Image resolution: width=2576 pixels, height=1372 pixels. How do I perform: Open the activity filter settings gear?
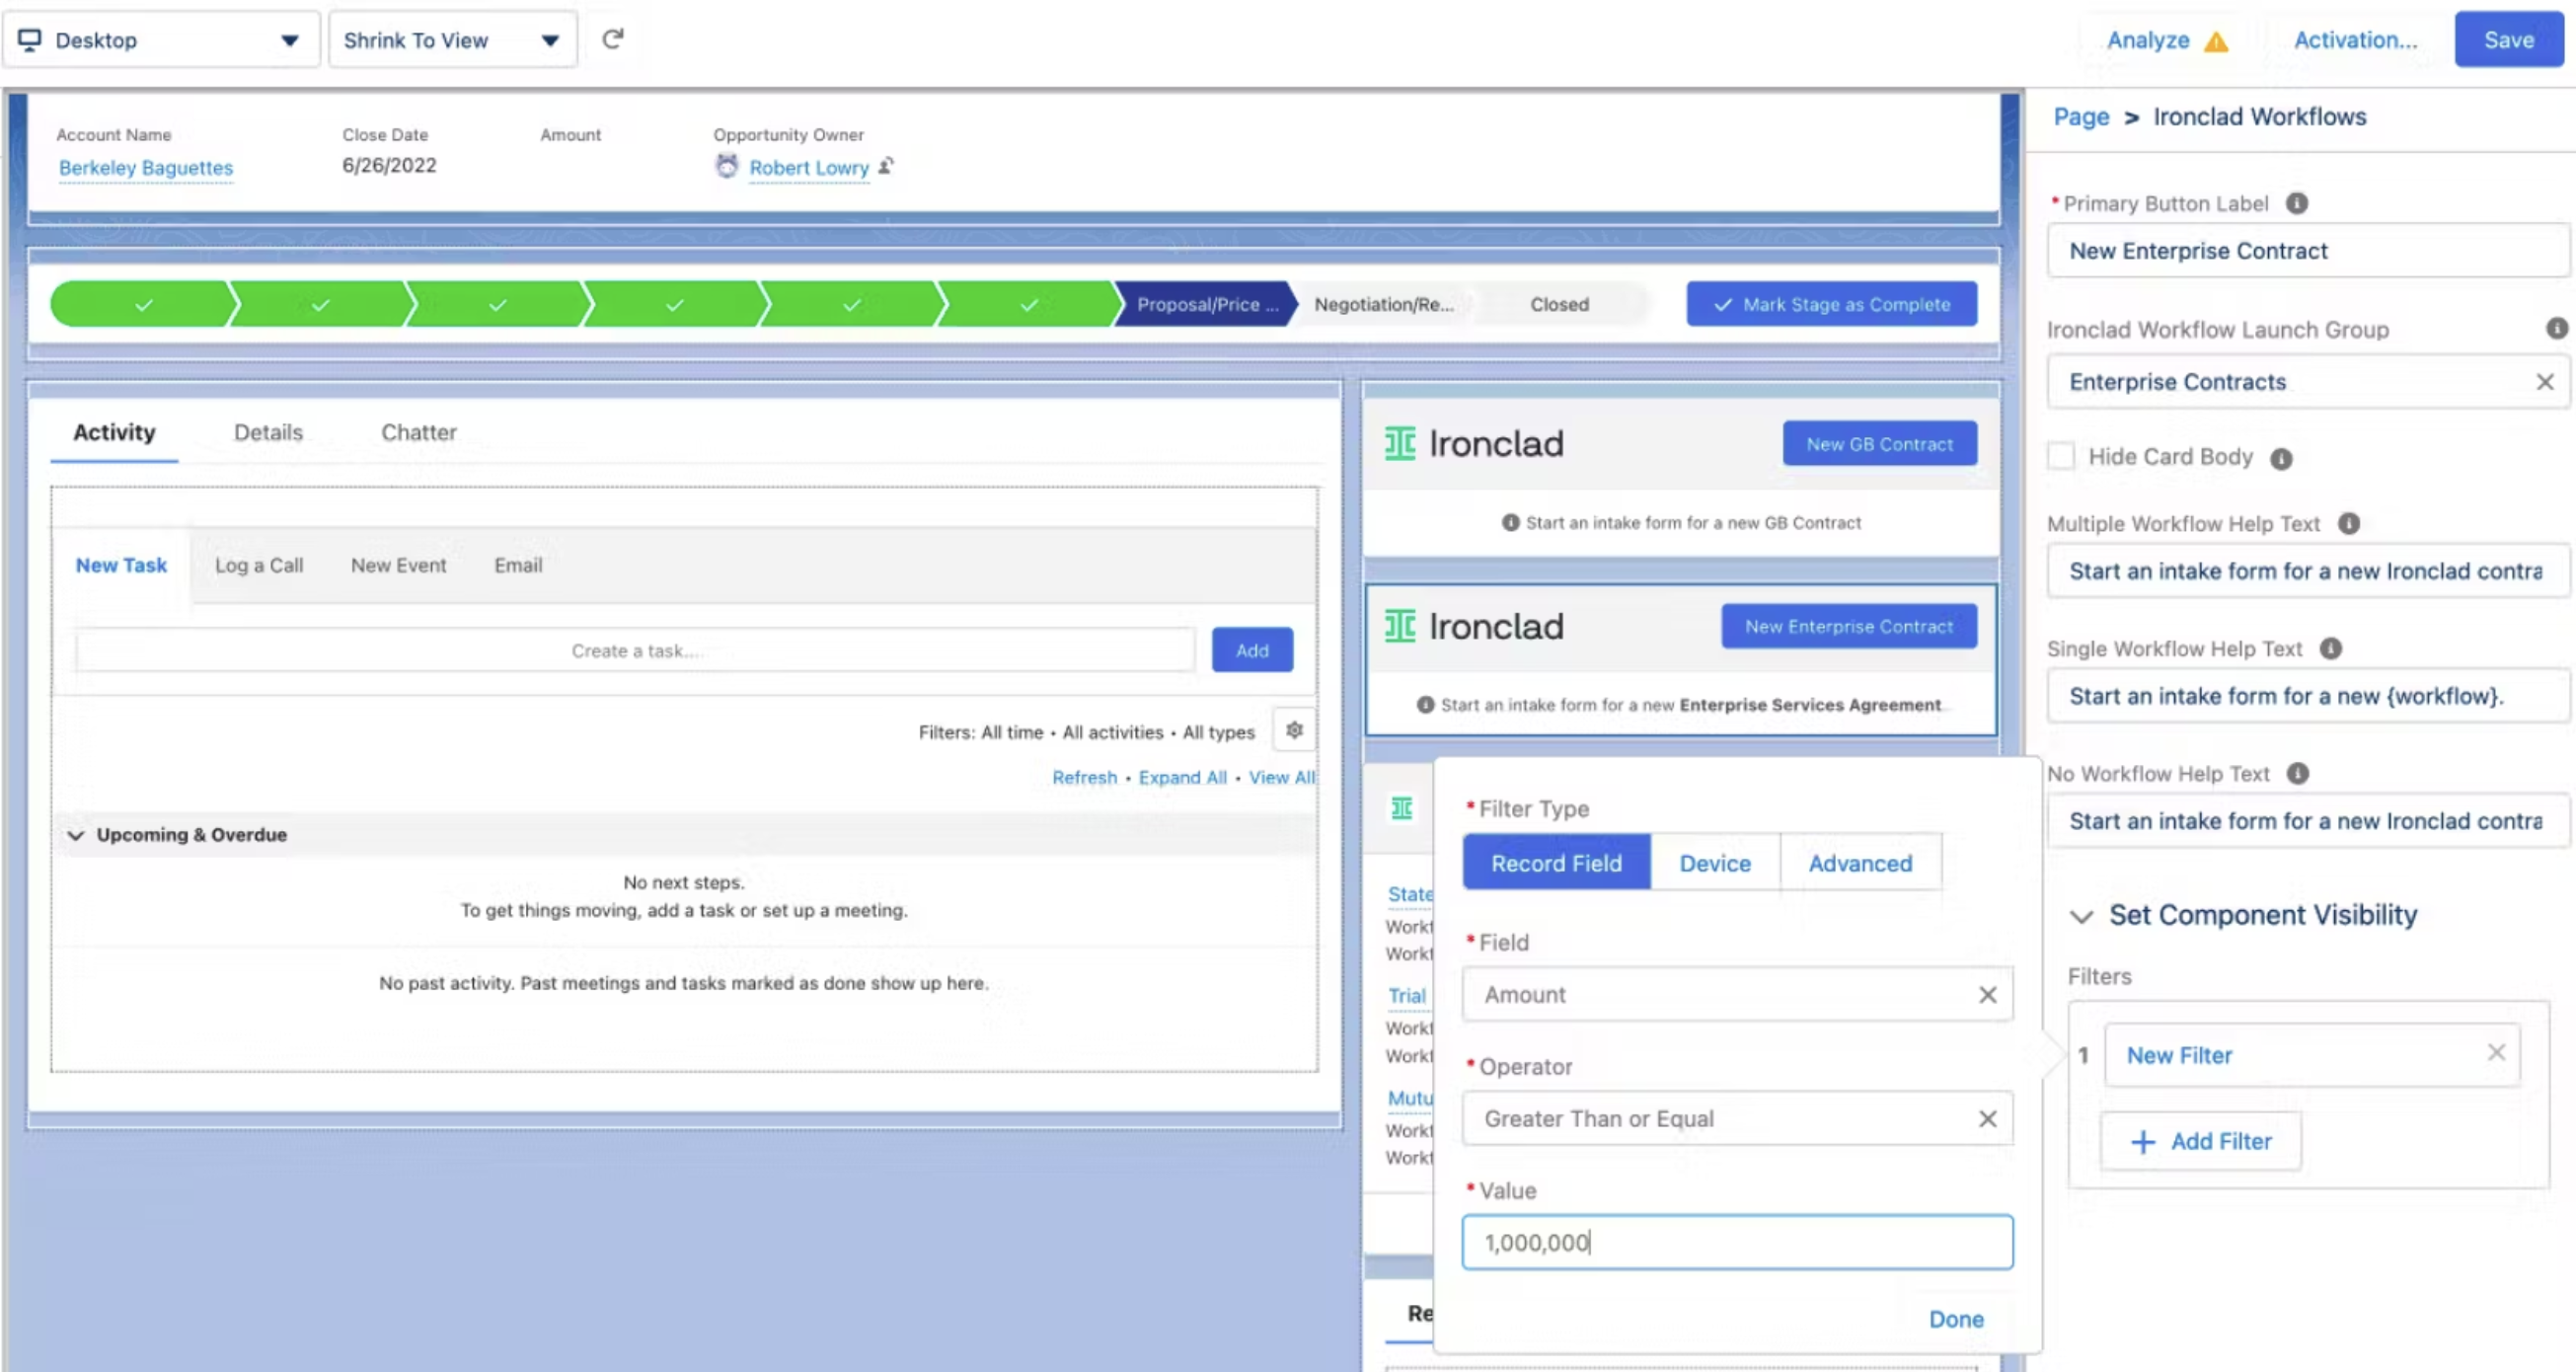(1294, 731)
